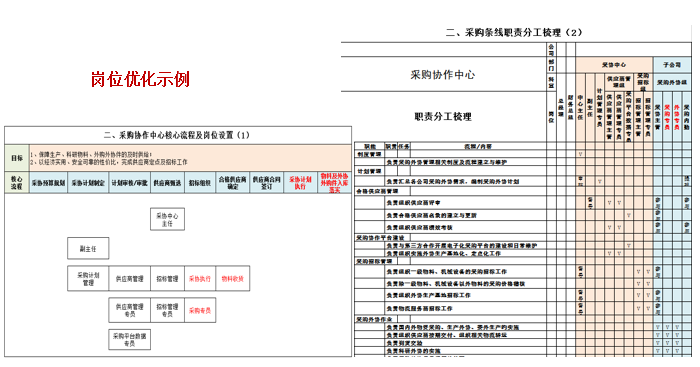
Task: Select the 副主任 box in org chart
Action: 88,249
